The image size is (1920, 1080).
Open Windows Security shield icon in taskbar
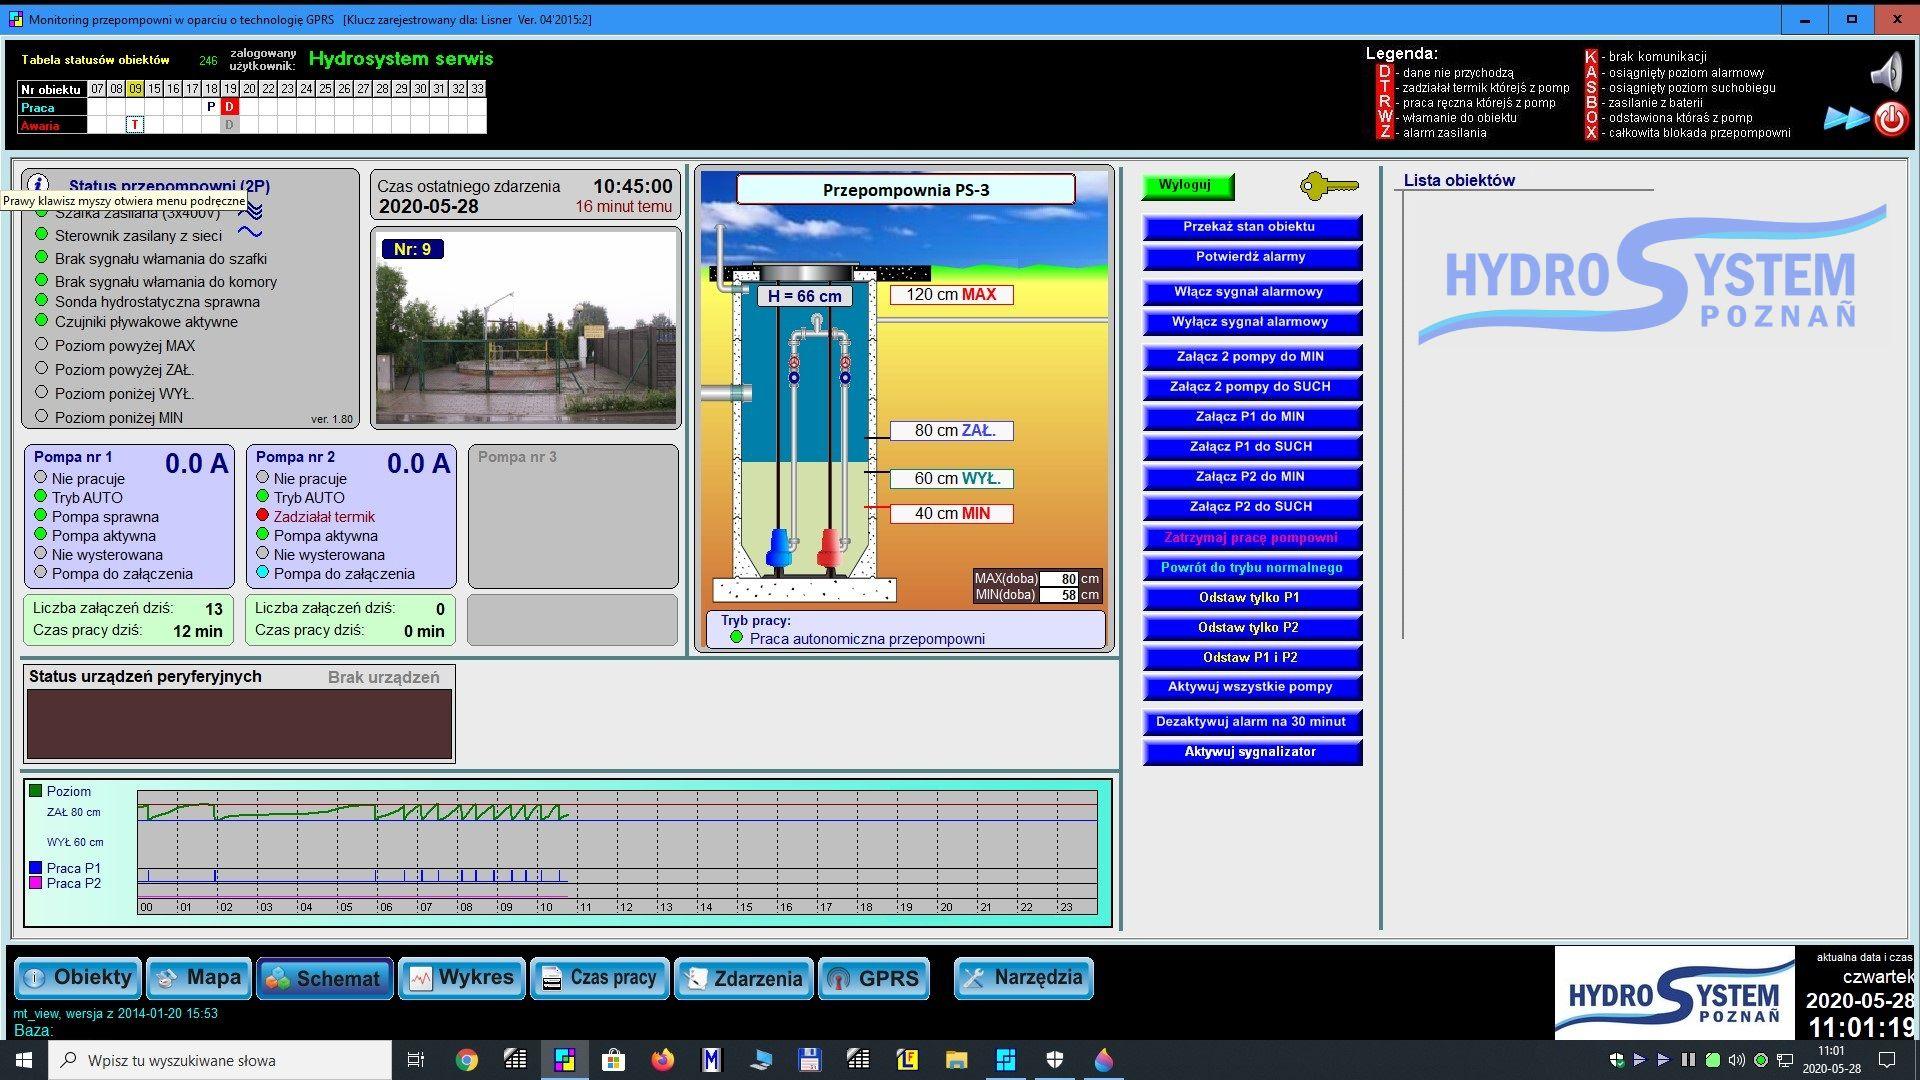pos(1054,1060)
